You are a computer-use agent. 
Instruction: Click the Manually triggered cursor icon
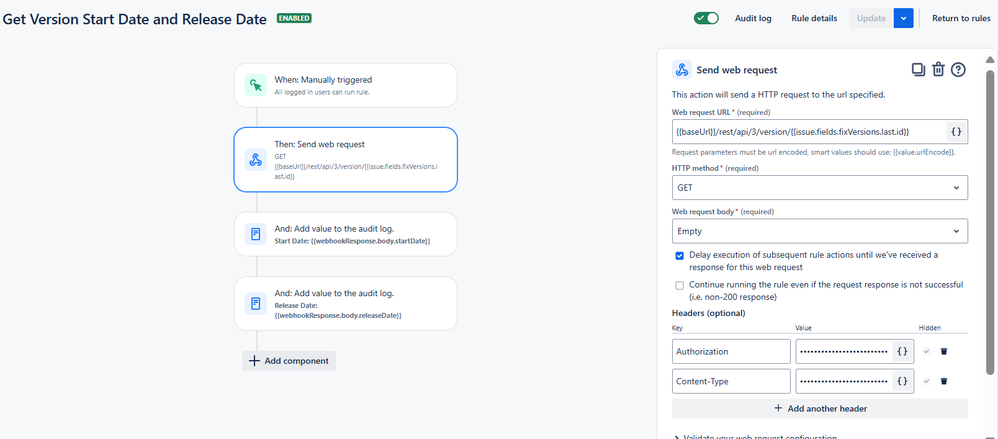coord(256,85)
